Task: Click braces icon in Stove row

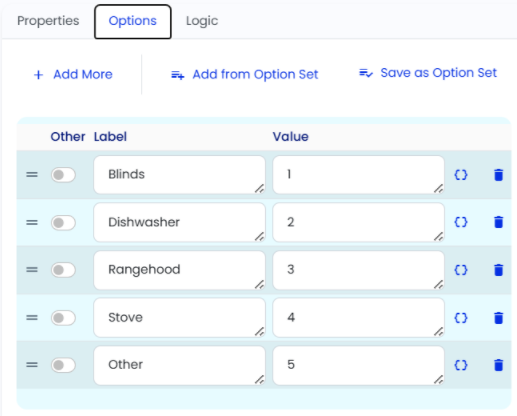Action: [461, 318]
